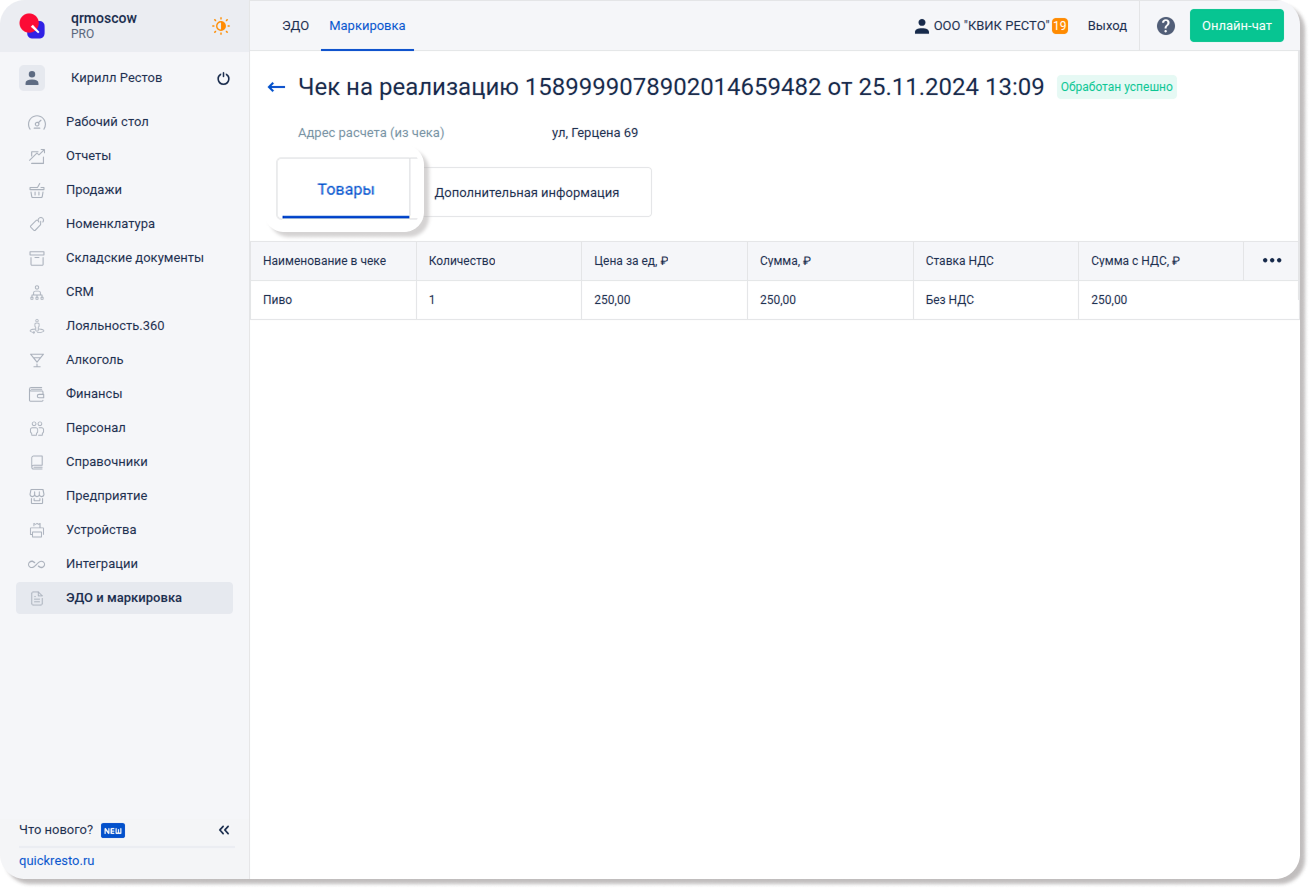Viewport: 1309px width, 888px height.
Task: Click the Продажи basket icon
Action: 37,190
